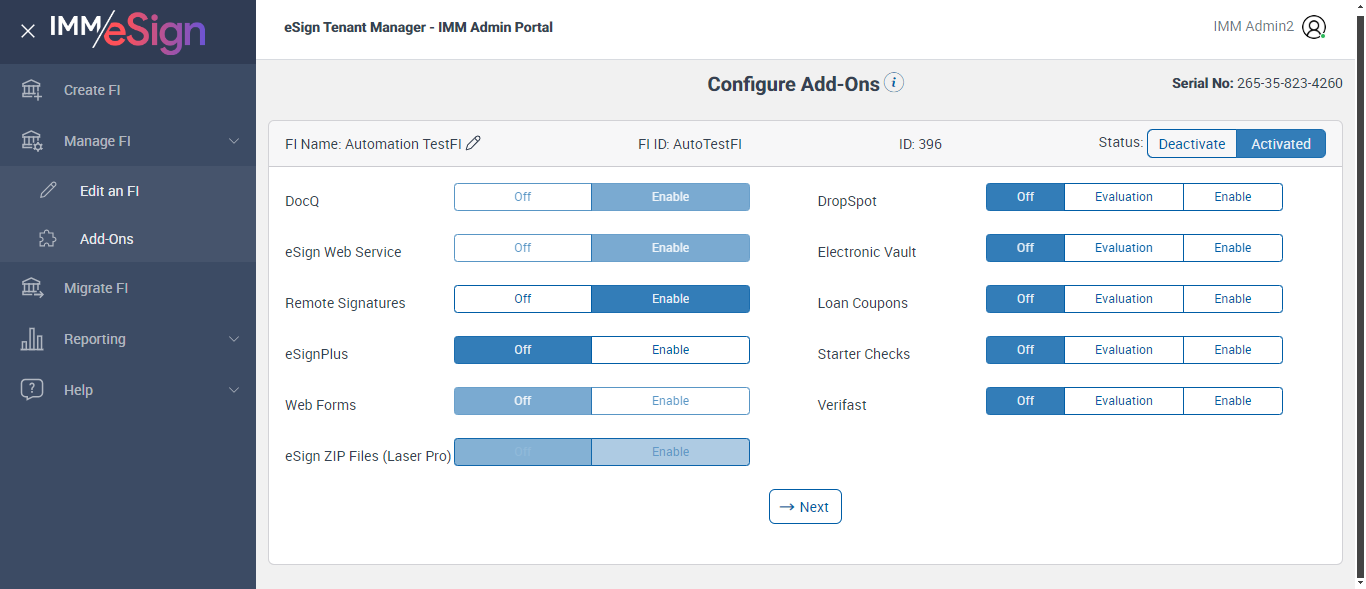The image size is (1366, 589).
Task: Click the info icon beside Configure Add-Ons
Action: coord(894,83)
